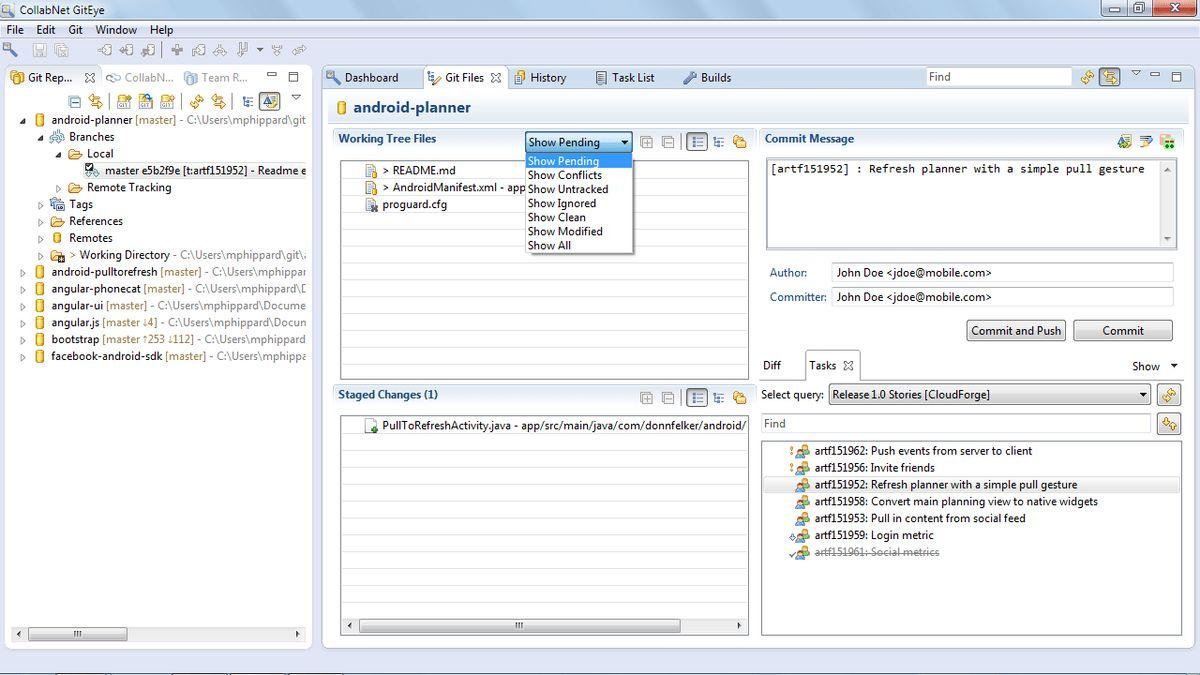Close the Git Files tab
Viewport: 1200px width, 675px height.
[496, 77]
